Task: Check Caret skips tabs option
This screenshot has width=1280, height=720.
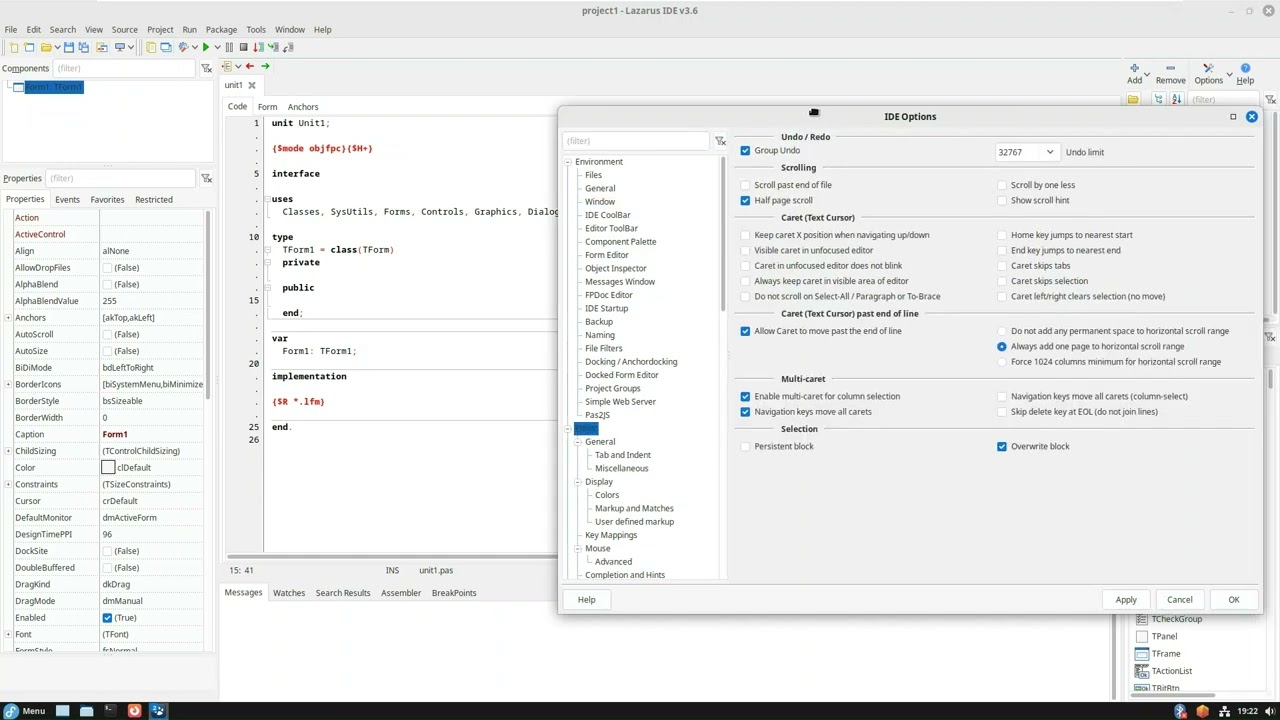Action: [1001, 266]
